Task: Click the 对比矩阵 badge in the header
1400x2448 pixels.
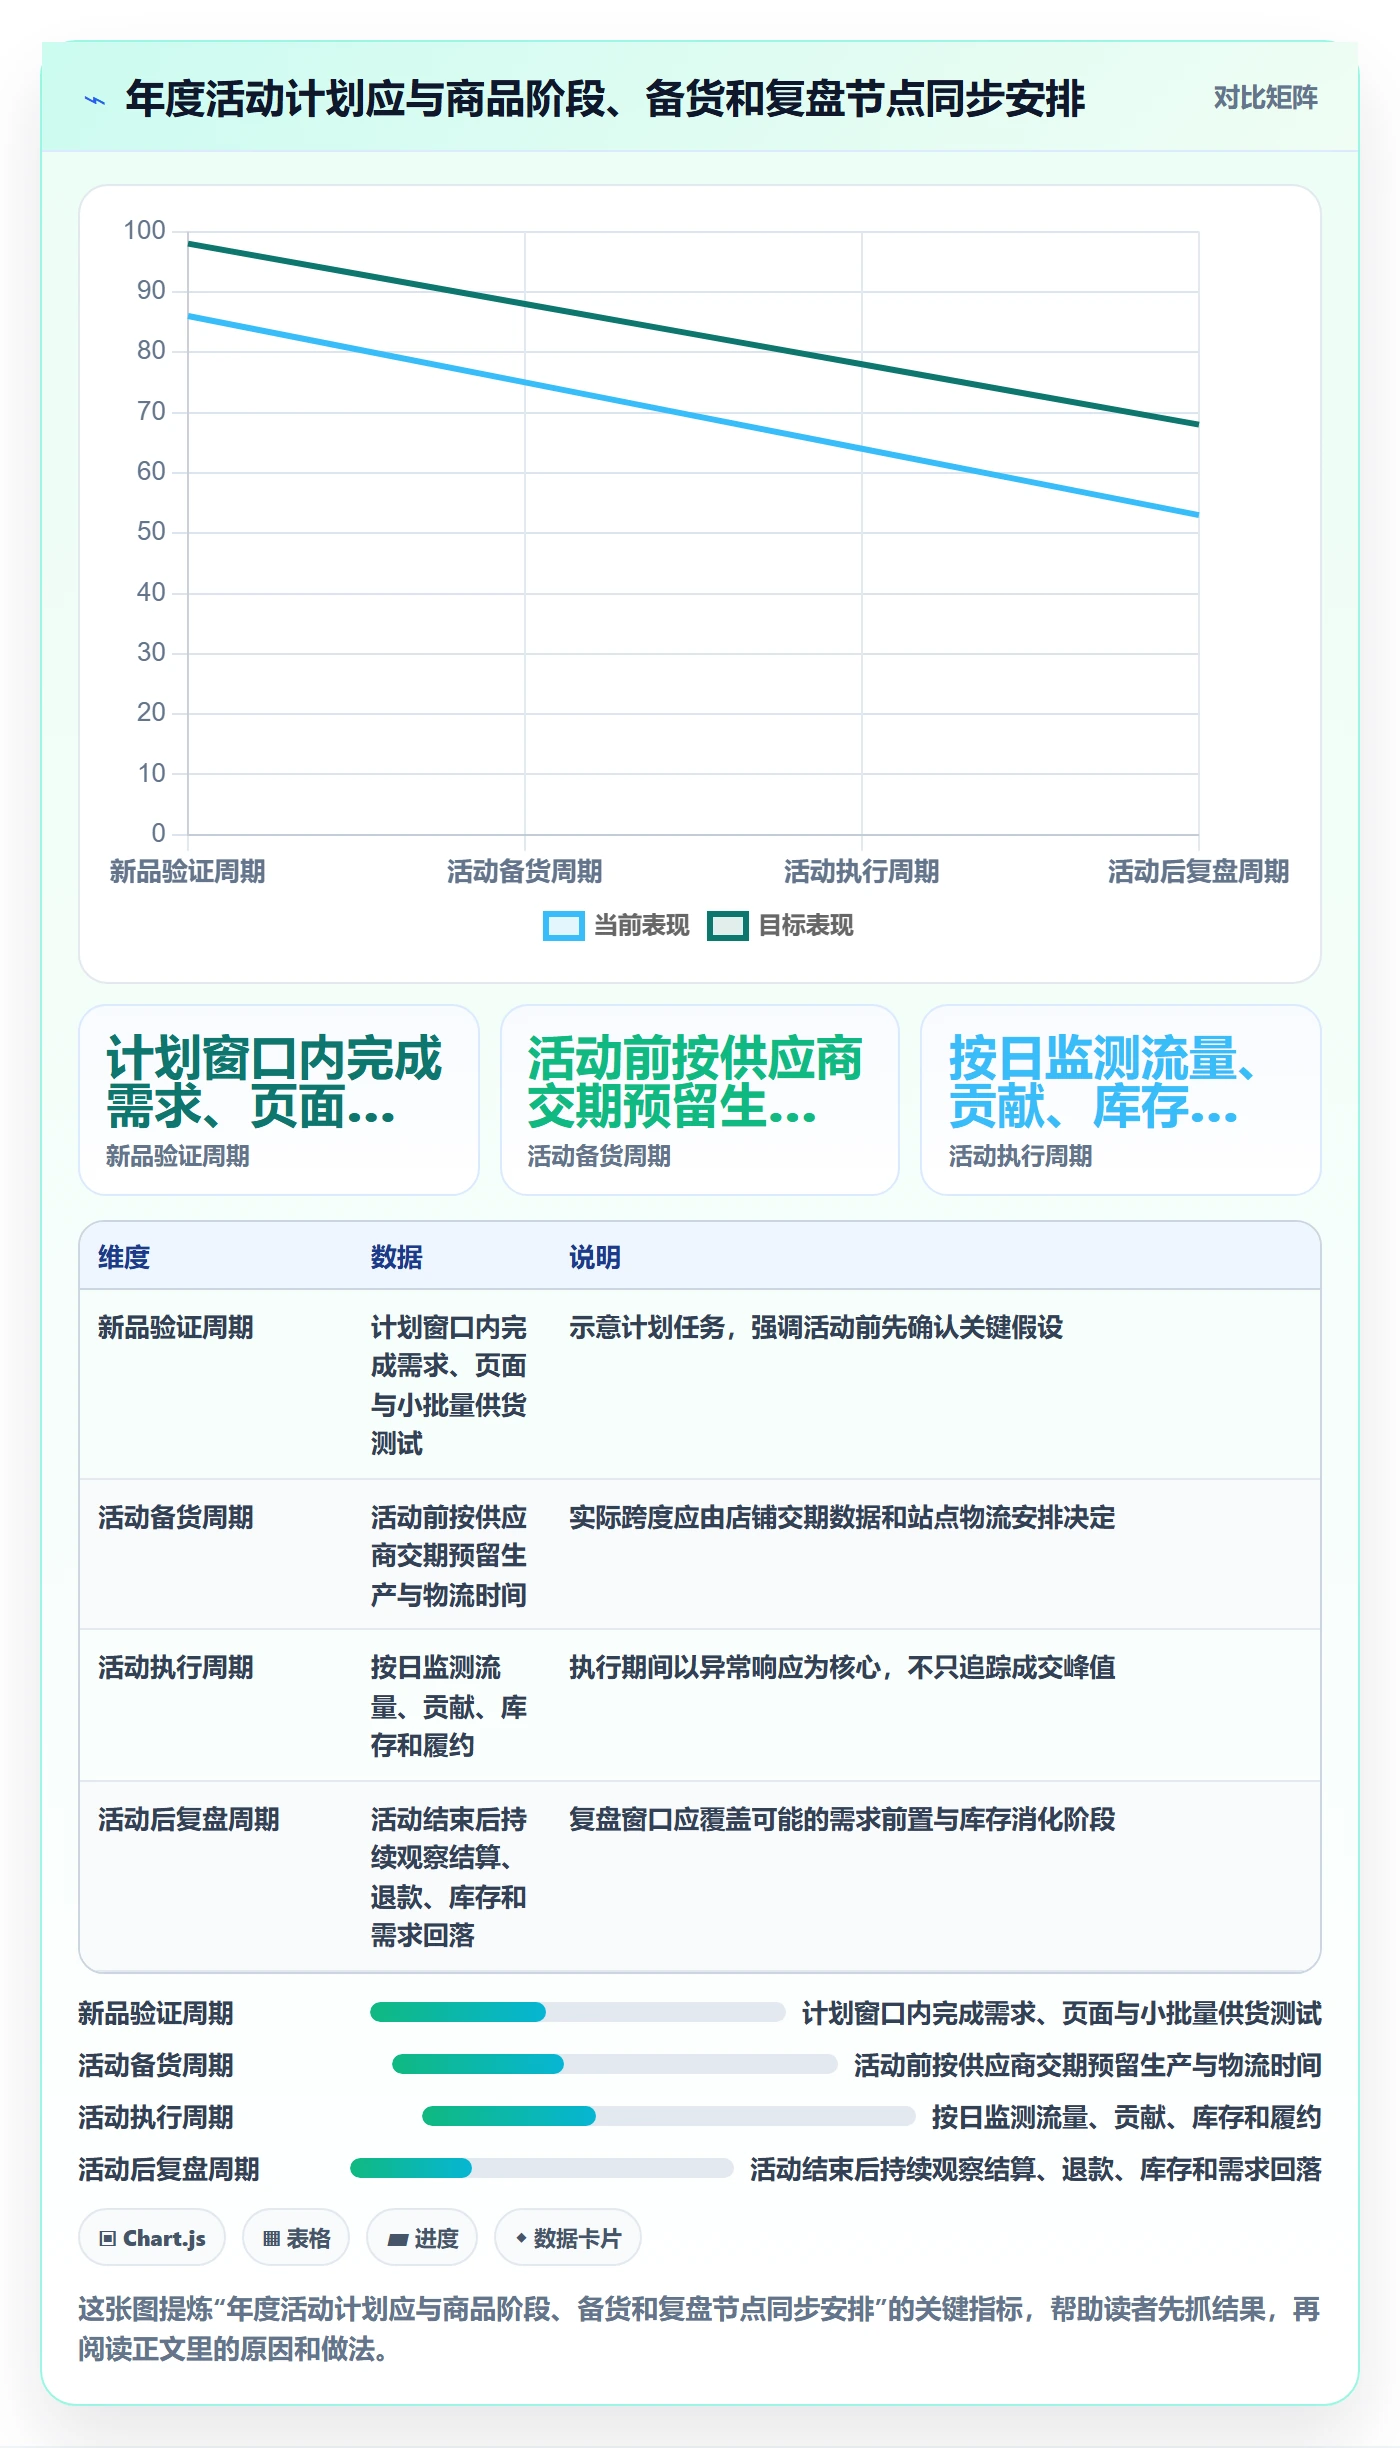Action: 1265,98
